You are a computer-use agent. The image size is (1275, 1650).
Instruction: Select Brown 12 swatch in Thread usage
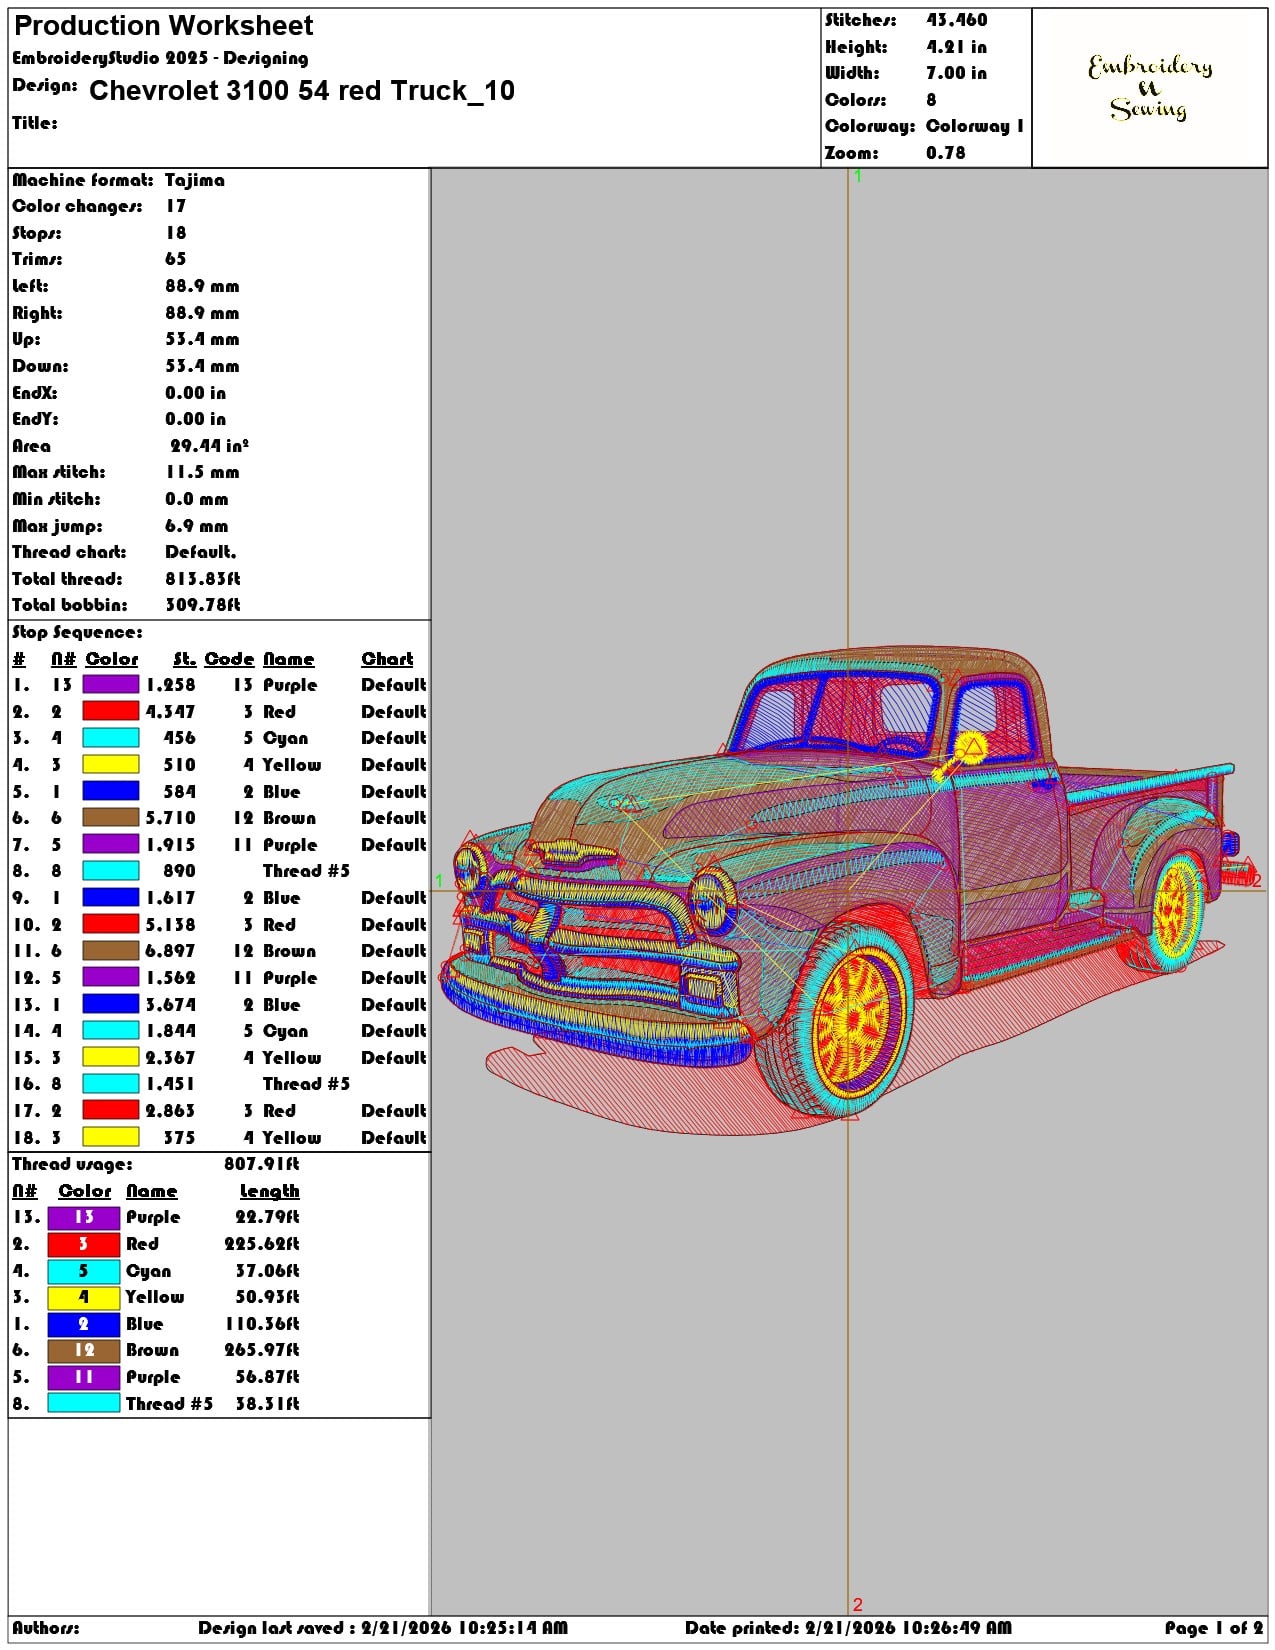tap(84, 1351)
